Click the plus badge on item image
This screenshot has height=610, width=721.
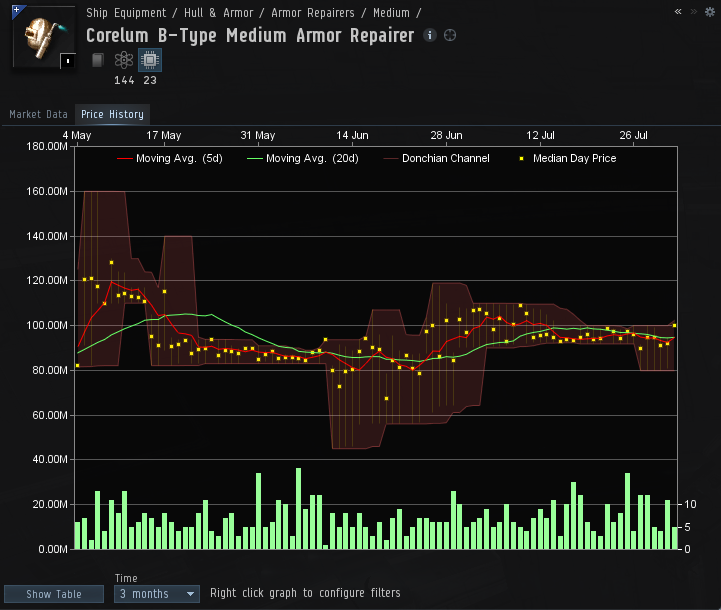(x=17, y=10)
